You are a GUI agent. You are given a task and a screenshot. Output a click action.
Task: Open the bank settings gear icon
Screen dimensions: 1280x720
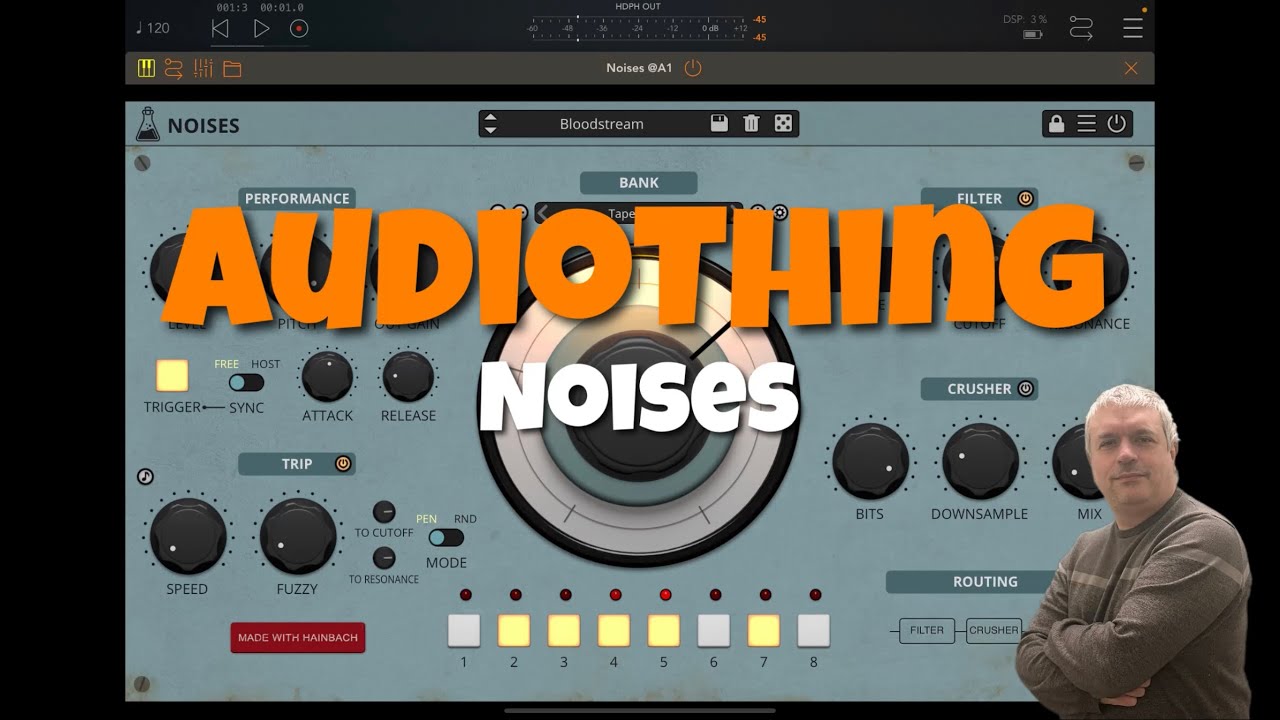(780, 212)
